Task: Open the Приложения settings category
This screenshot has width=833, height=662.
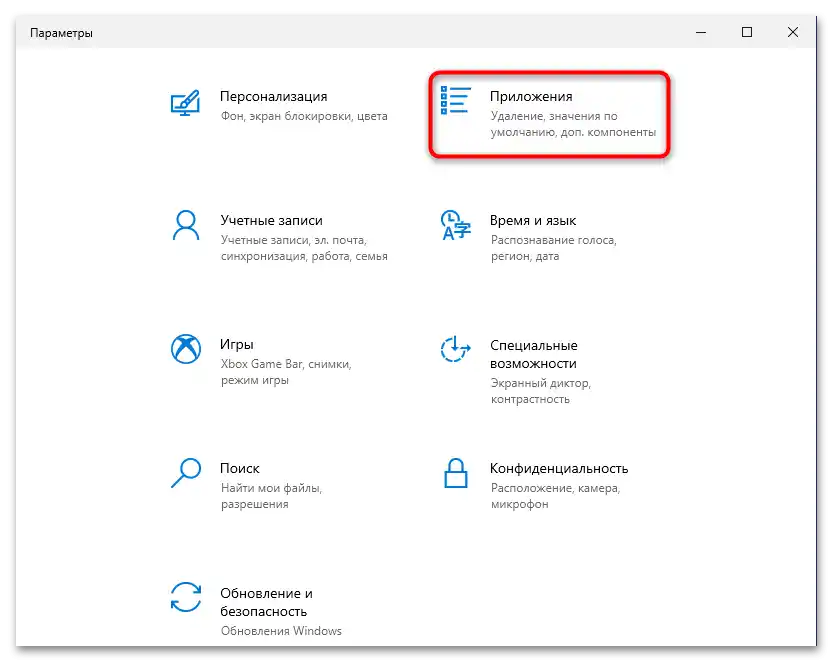Action: (532, 96)
